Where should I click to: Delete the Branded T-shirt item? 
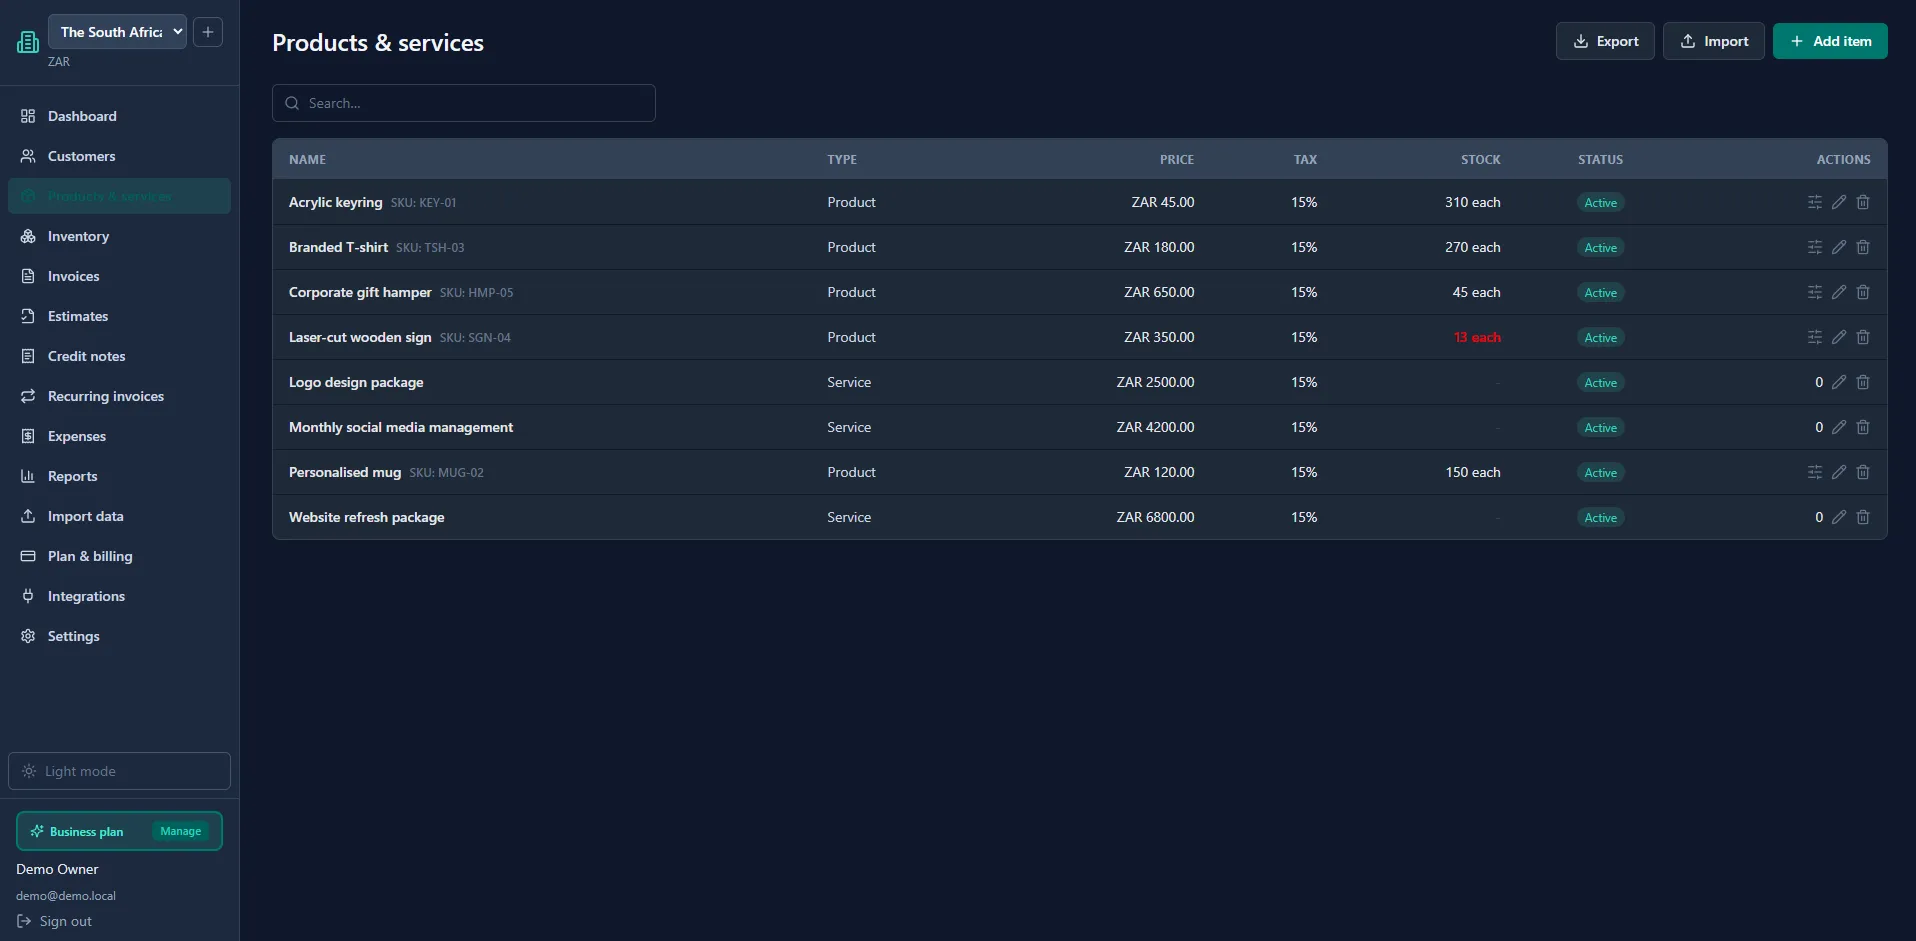pyautogui.click(x=1863, y=247)
